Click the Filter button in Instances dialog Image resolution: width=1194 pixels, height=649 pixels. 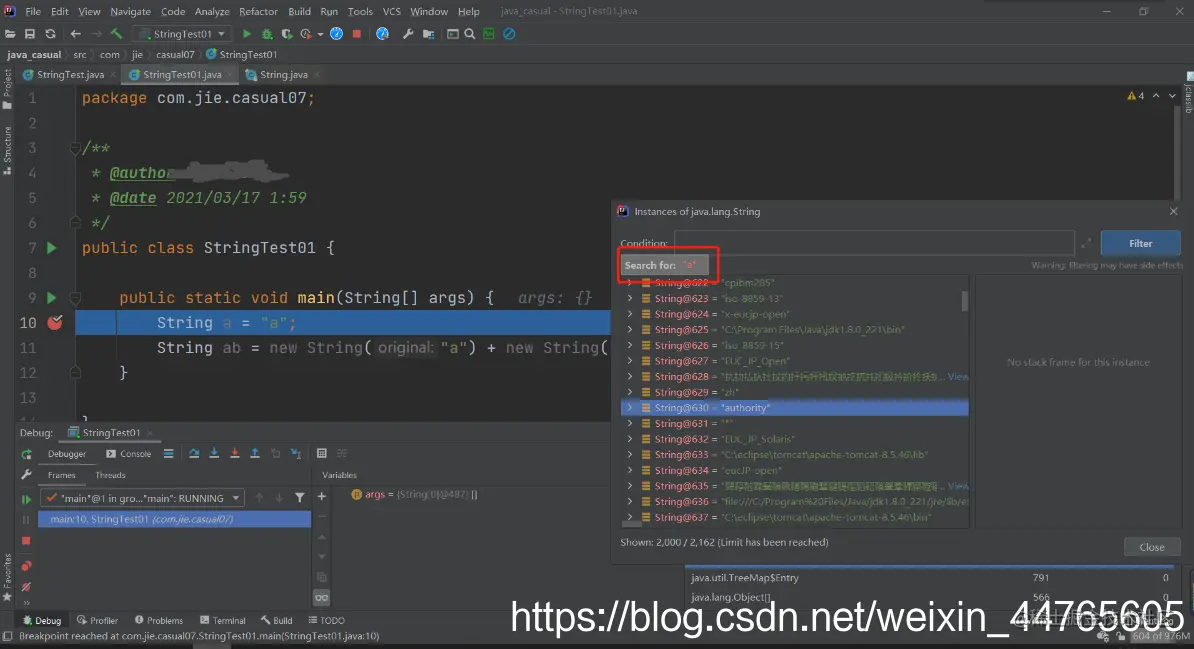pos(1140,244)
